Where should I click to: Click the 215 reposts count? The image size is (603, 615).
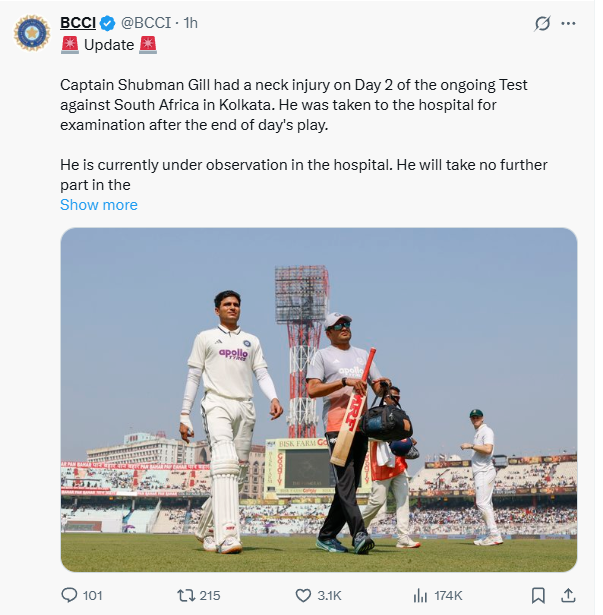[209, 595]
